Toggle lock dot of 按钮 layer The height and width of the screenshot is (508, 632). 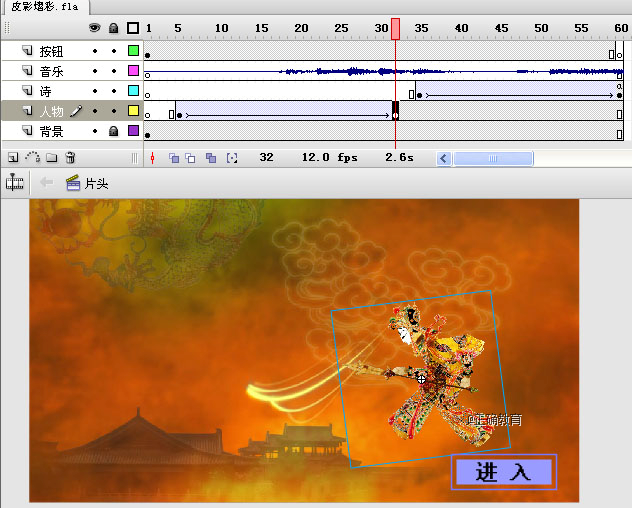[114, 51]
